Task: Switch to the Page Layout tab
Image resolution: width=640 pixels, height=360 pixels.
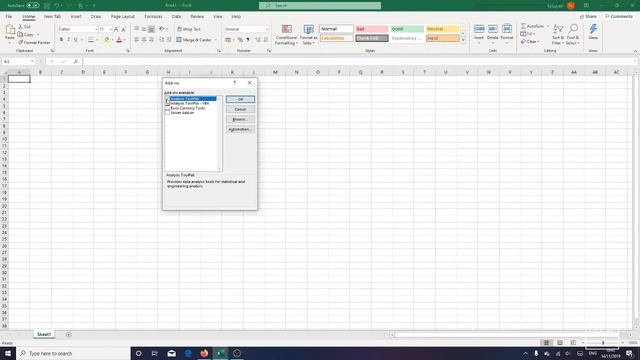Action: [x=122, y=17]
